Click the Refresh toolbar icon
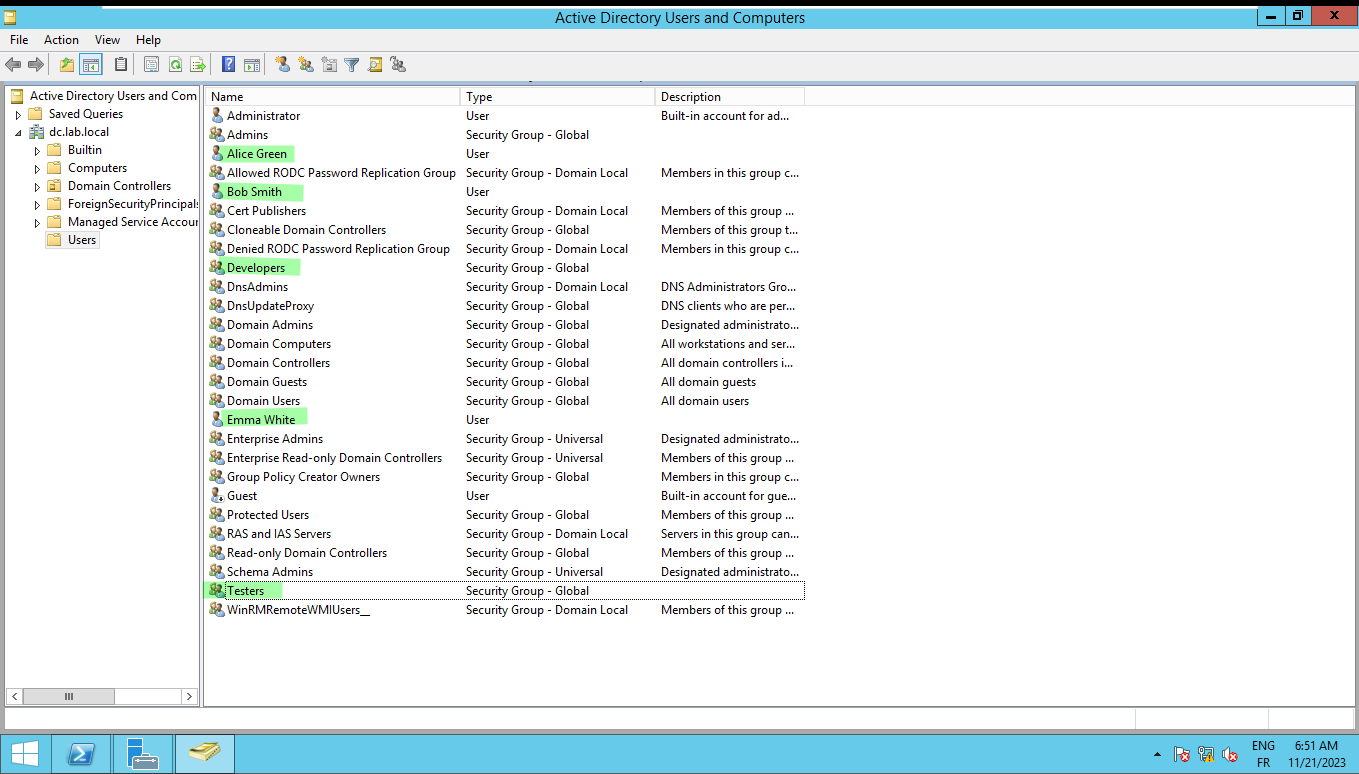 pos(175,65)
